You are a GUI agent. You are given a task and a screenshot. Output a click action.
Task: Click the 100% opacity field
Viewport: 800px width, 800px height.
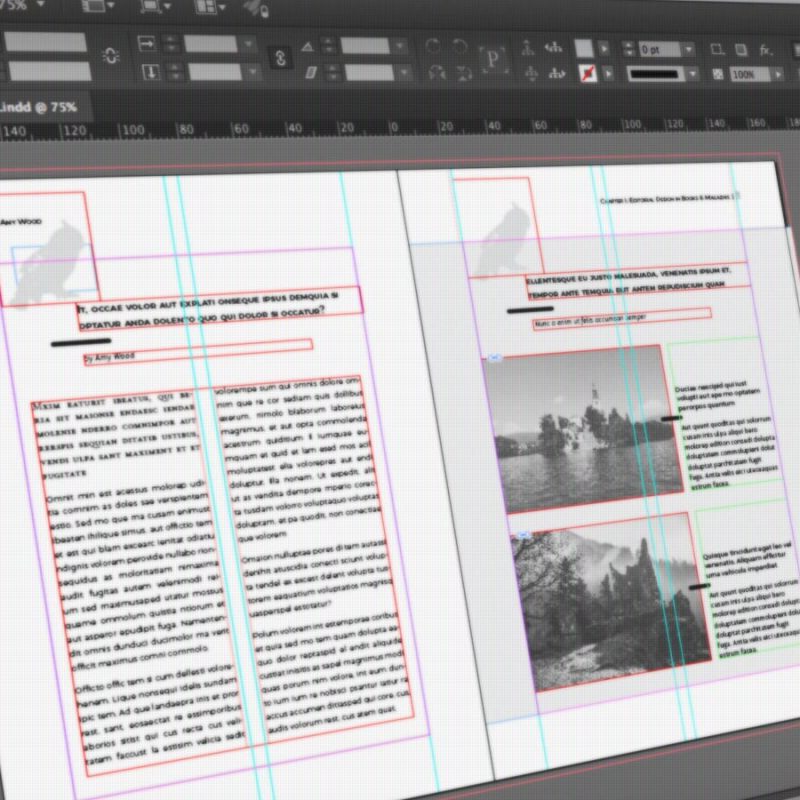(750, 75)
